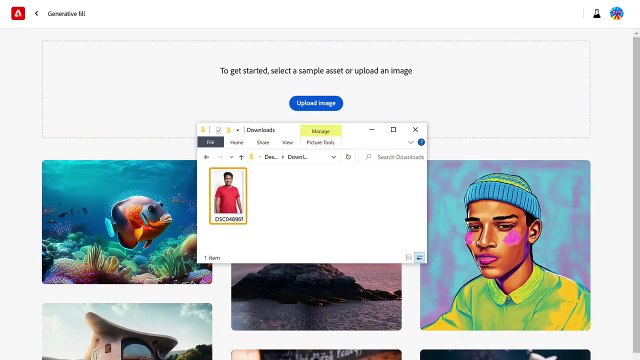Refresh the Downloads folder

[348, 157]
